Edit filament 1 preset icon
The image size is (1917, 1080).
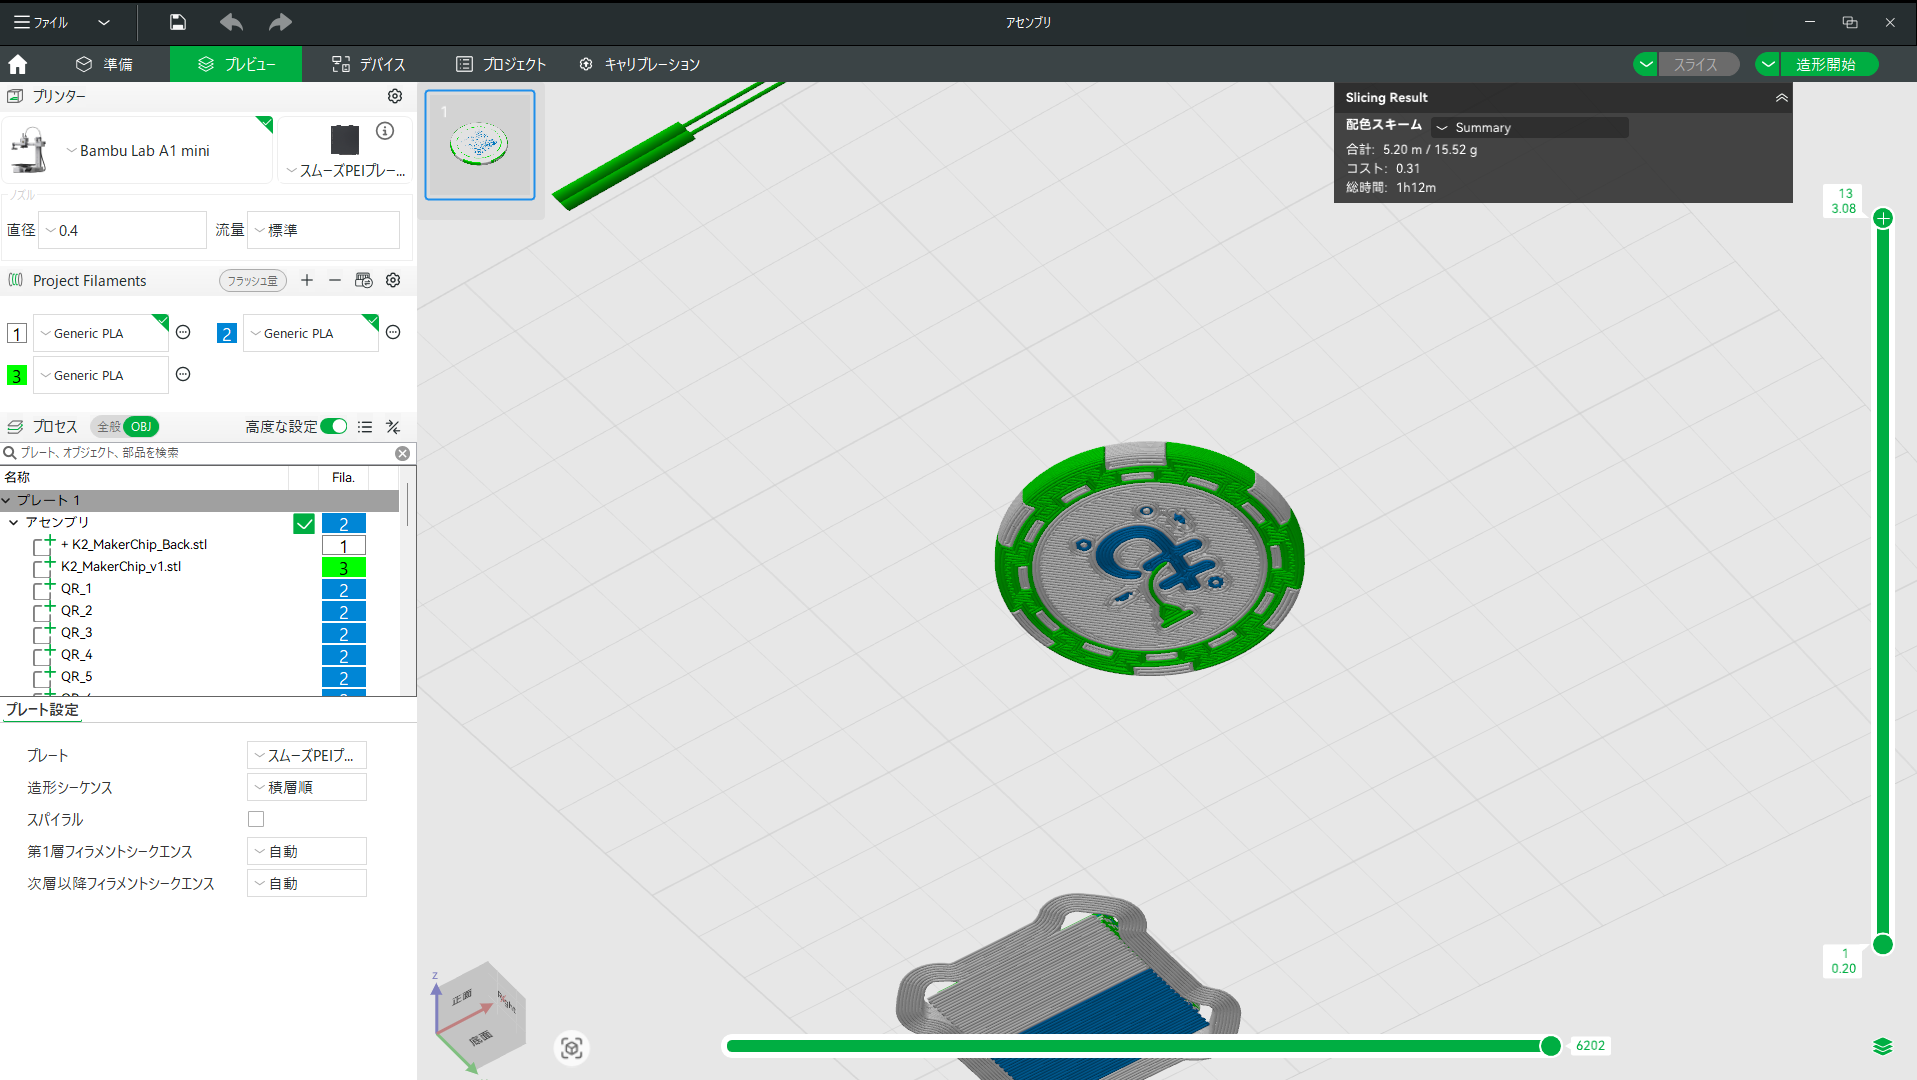[183, 332]
